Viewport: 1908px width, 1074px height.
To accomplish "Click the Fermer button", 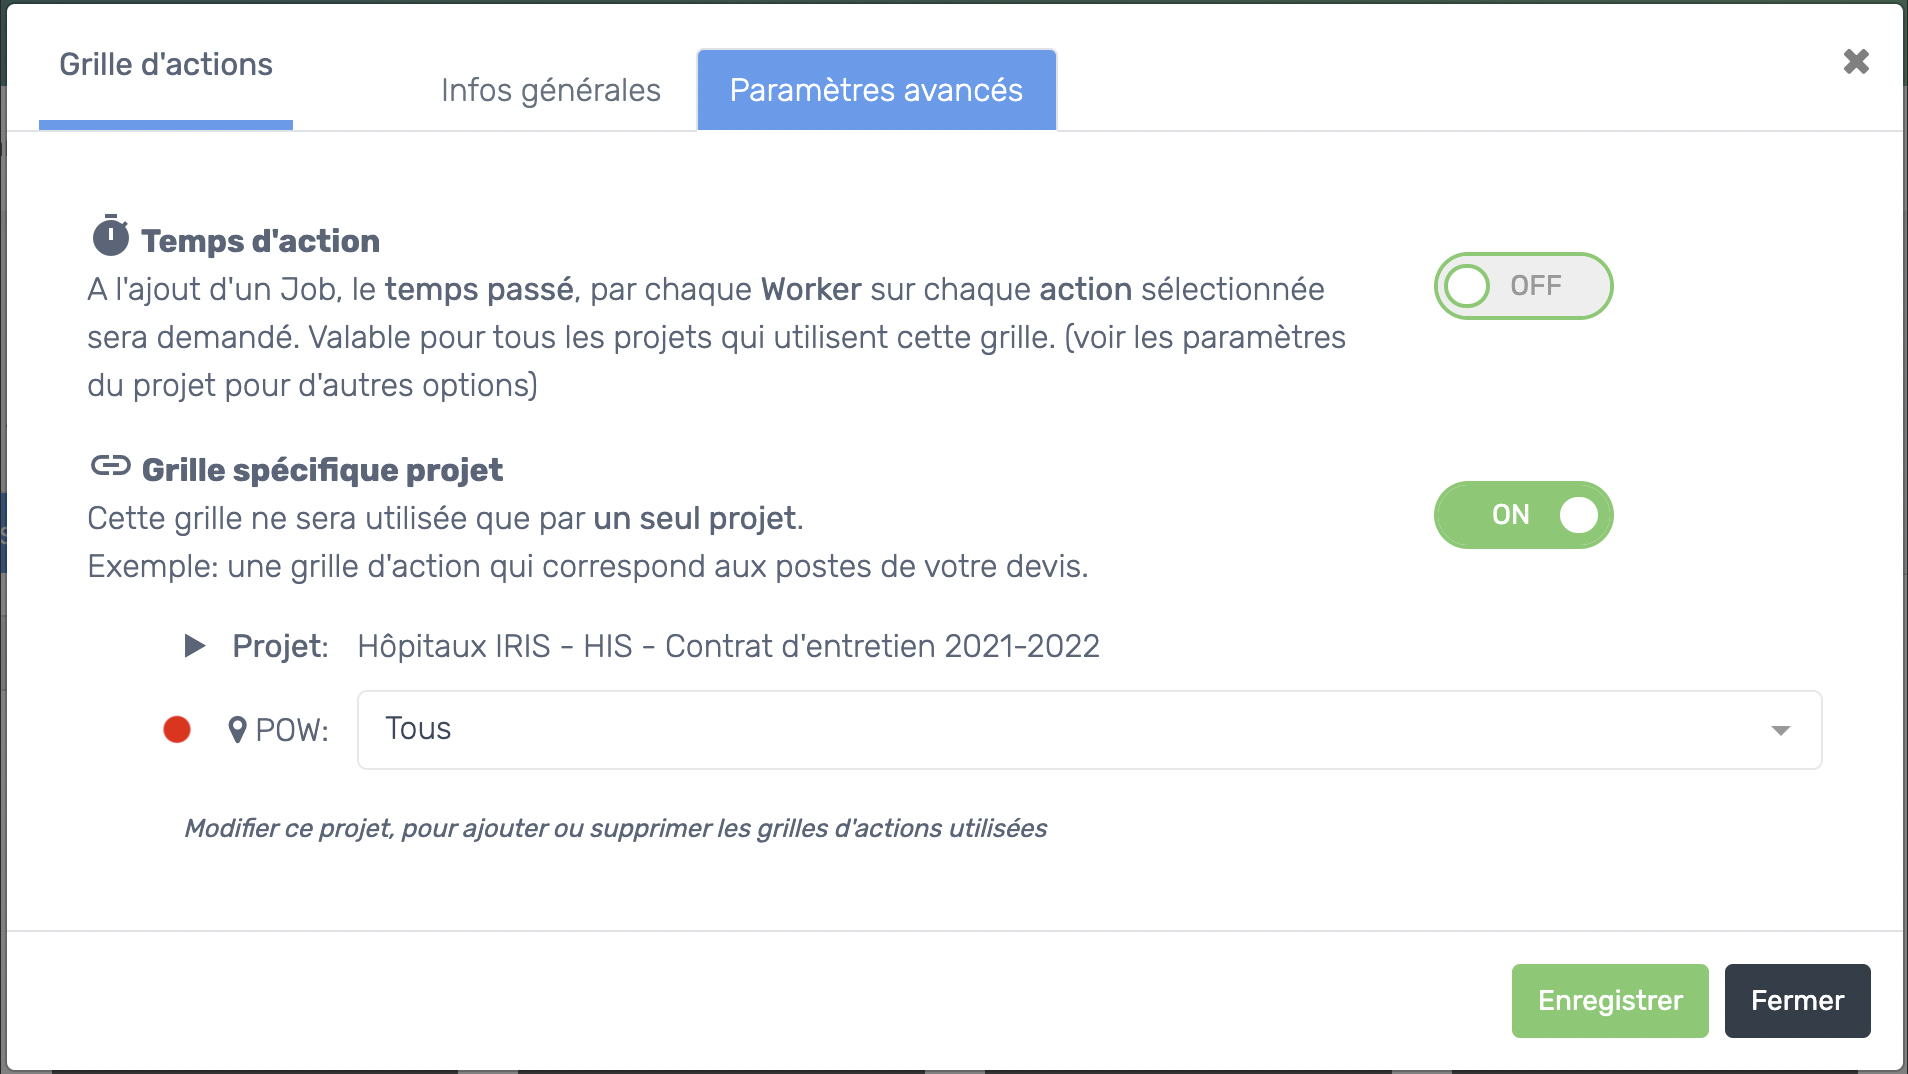I will click(1797, 1001).
